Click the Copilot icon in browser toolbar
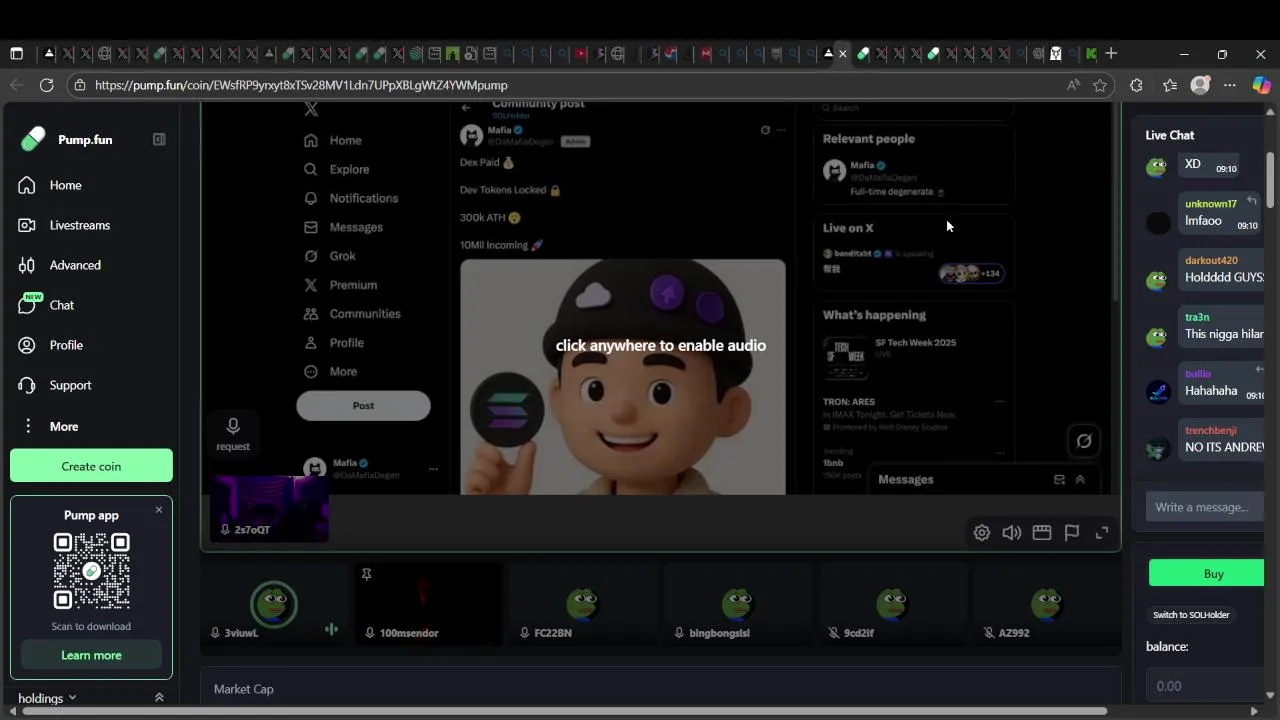 pos(1261,85)
